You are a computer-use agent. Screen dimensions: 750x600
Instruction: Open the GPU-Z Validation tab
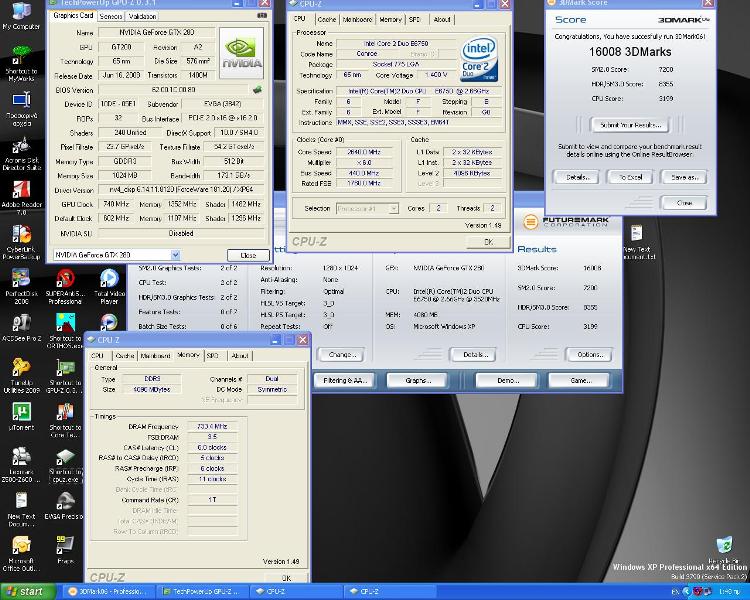142,16
